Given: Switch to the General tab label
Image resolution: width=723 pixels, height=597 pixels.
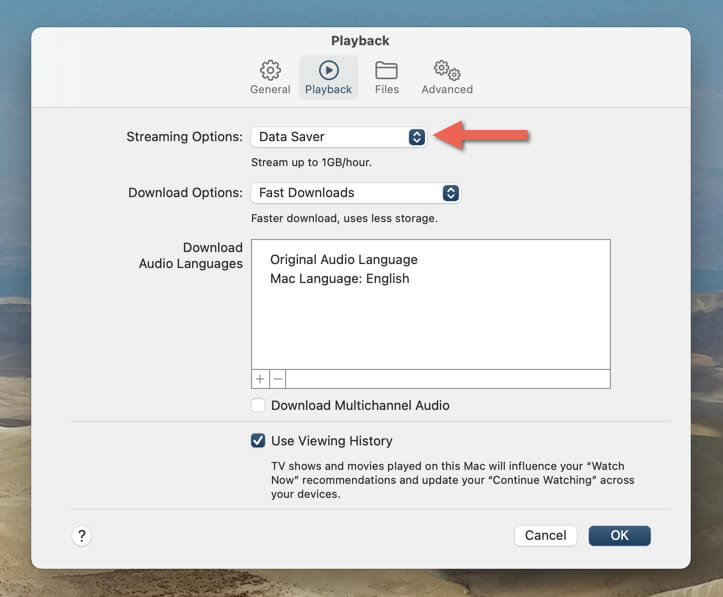Looking at the screenshot, I should [270, 89].
